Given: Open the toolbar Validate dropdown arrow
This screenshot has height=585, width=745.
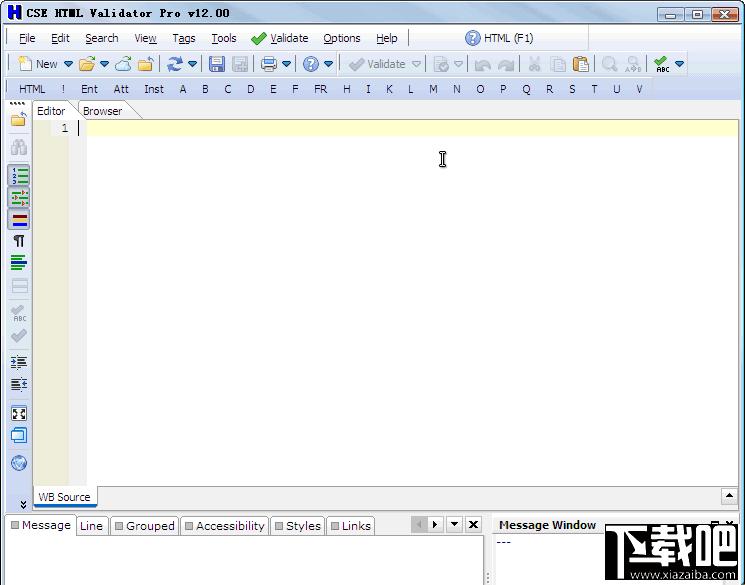Looking at the screenshot, I should (416, 64).
